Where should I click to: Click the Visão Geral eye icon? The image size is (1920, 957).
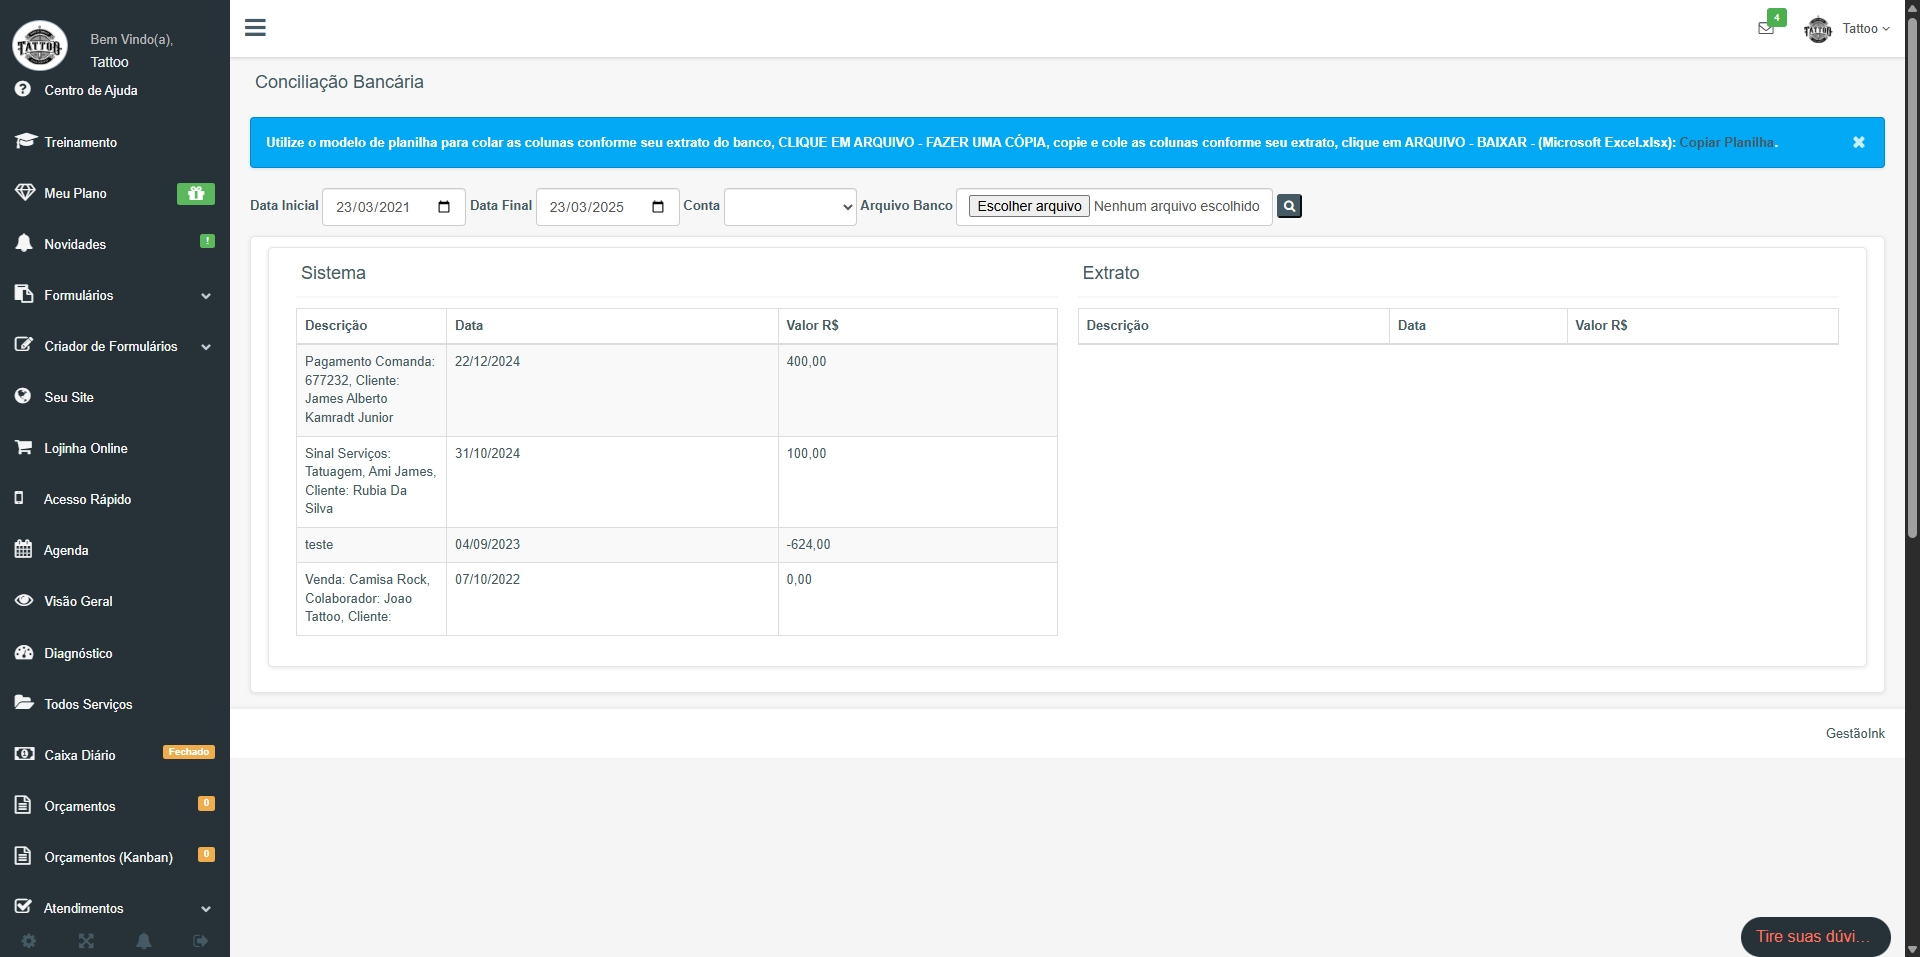click(24, 600)
